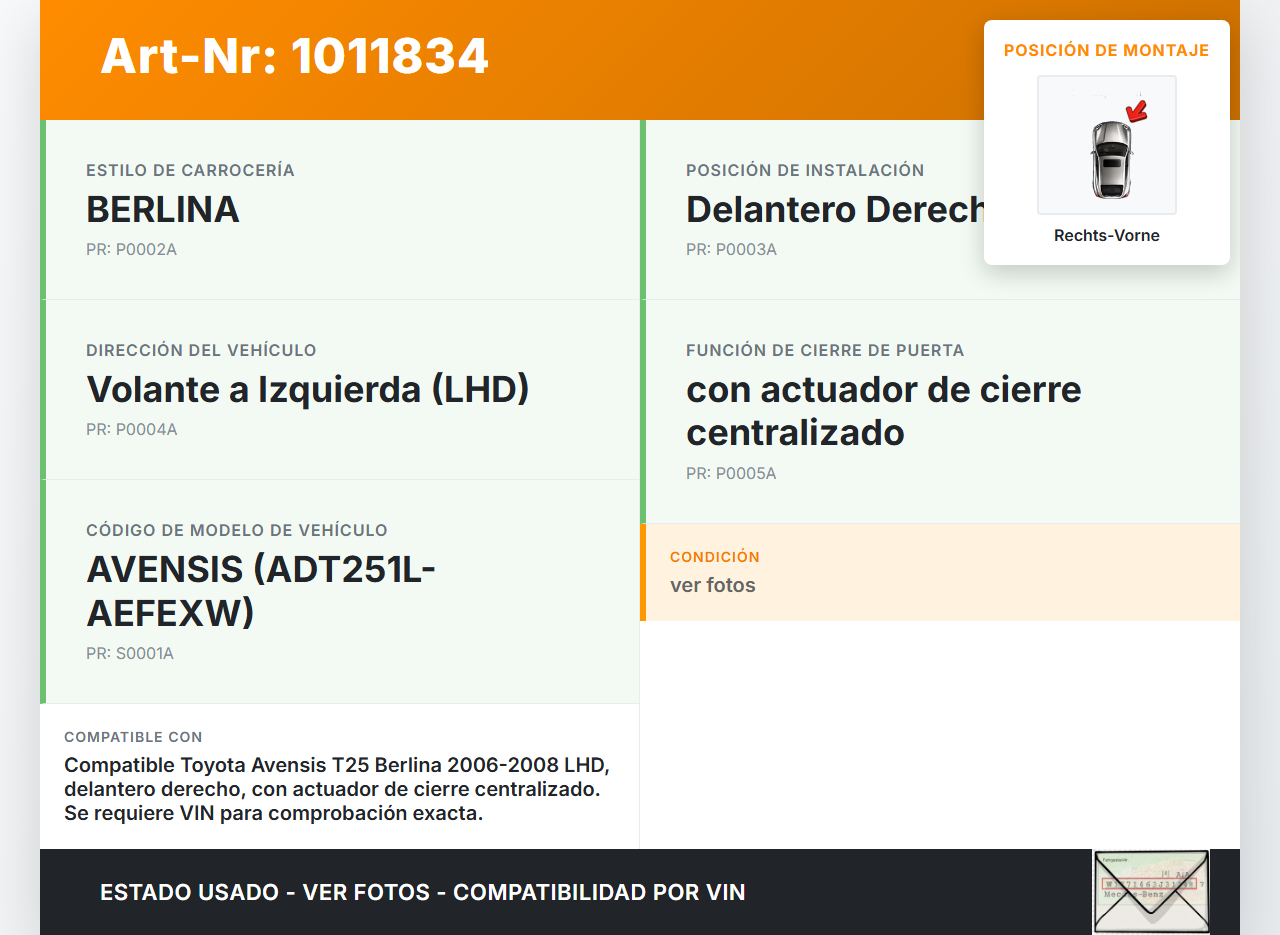1280x935 pixels.
Task: Click the Posición de Montaje heading
Action: [x=1106, y=51]
